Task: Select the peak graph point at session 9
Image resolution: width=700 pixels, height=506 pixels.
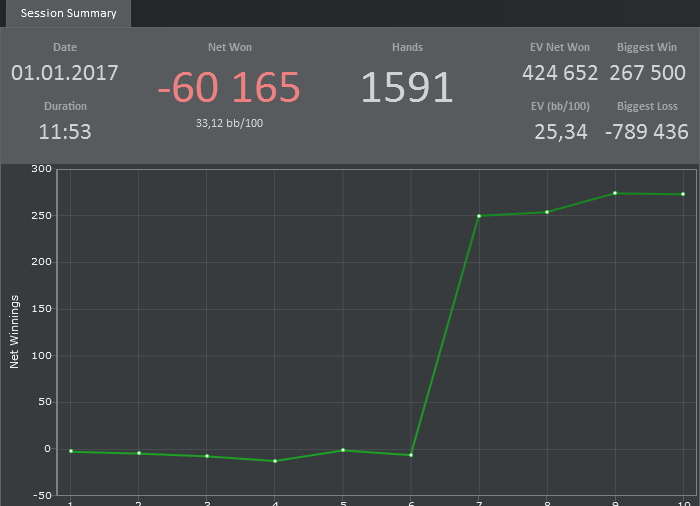Action: (615, 193)
